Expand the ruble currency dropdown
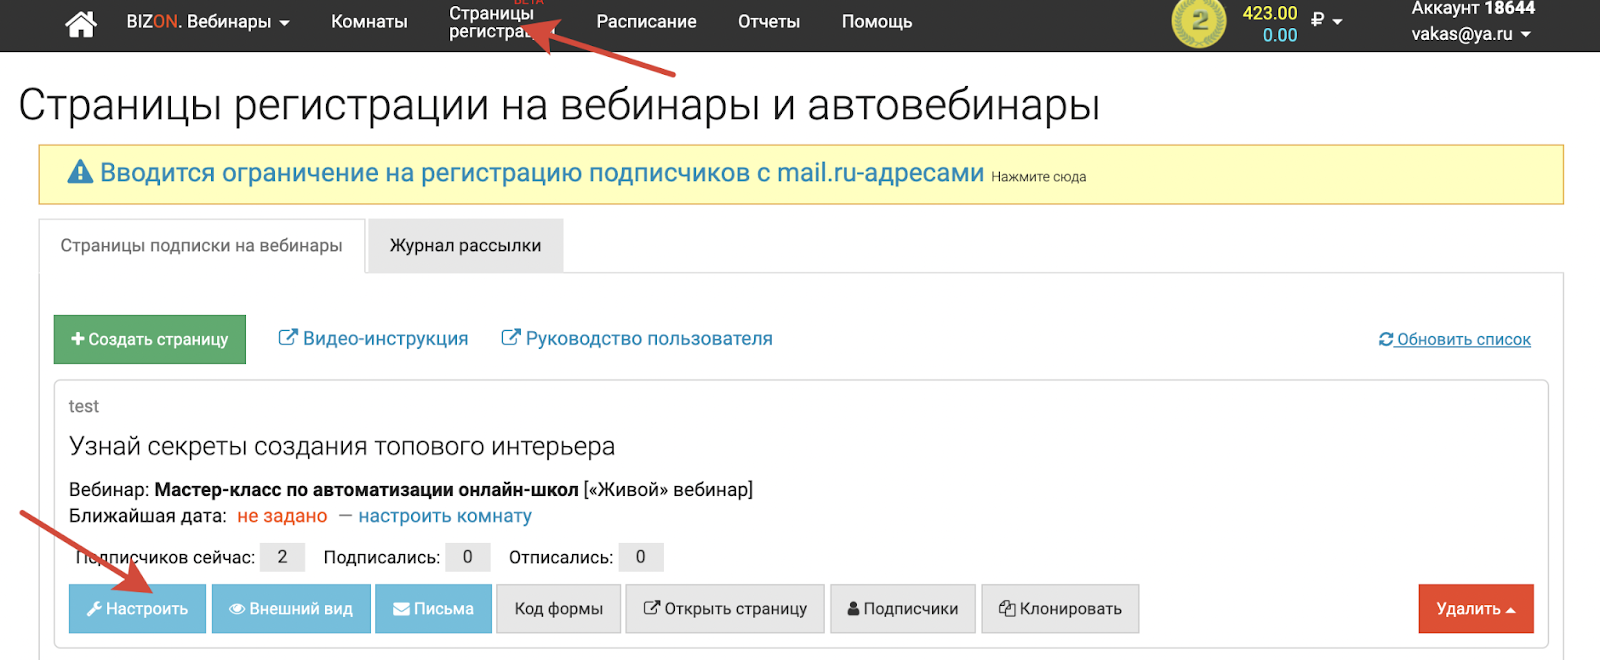The height and width of the screenshot is (660, 1600). [x=1327, y=21]
